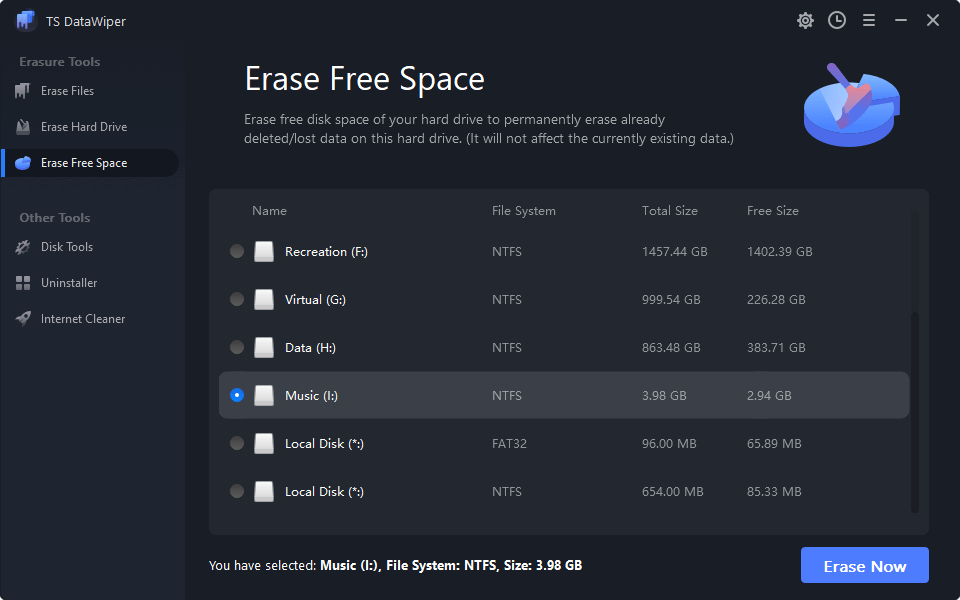Click the Disk Tools gear icon

click(23, 247)
